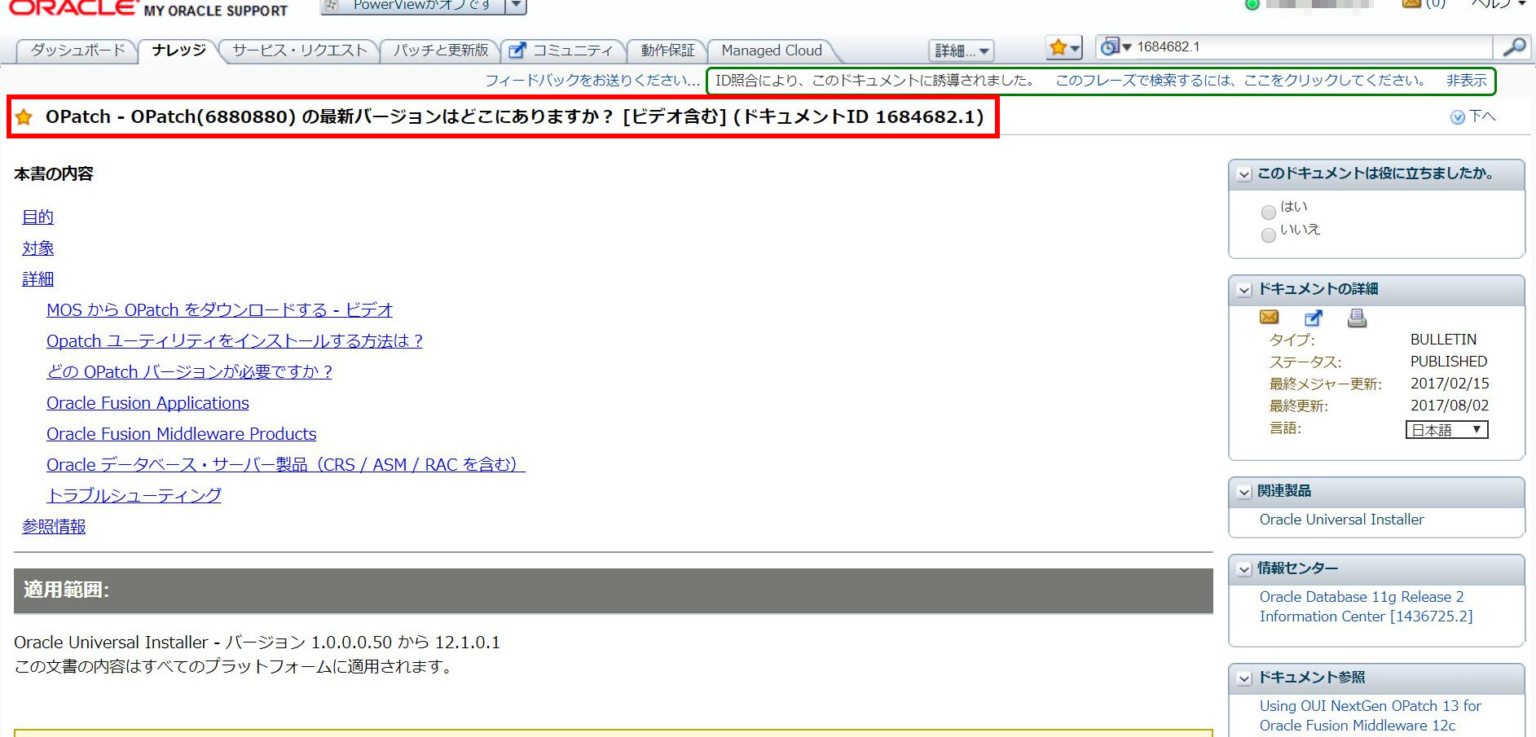
Task: Switch to the パッチと更新版 tab
Action: 441,50
